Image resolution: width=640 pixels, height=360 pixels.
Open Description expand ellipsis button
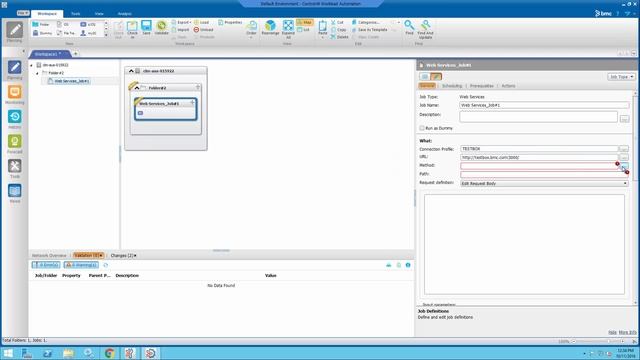[x=624, y=119]
